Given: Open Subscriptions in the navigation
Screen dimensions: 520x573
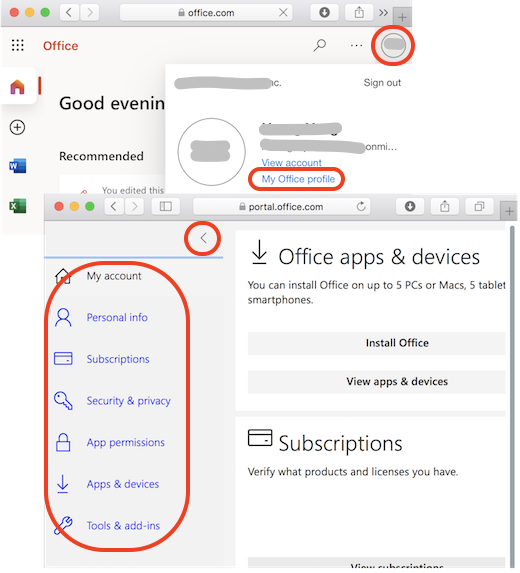Looking at the screenshot, I should (118, 359).
